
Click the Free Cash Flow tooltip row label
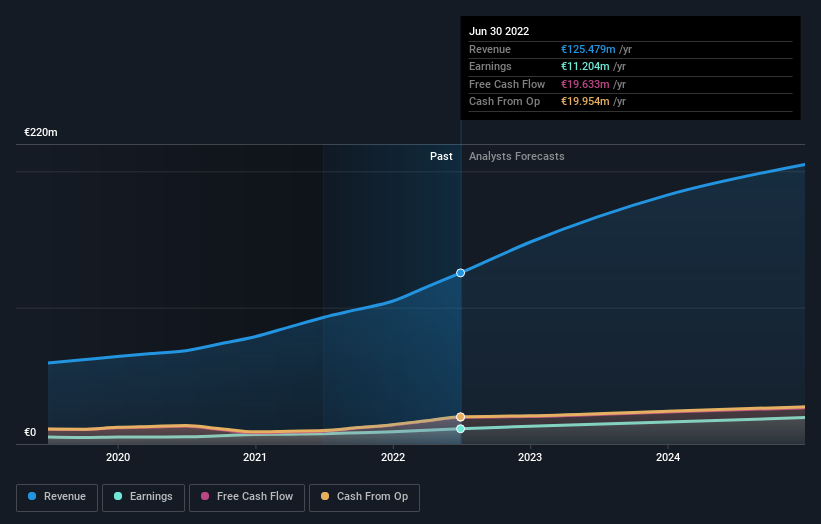[x=507, y=84]
